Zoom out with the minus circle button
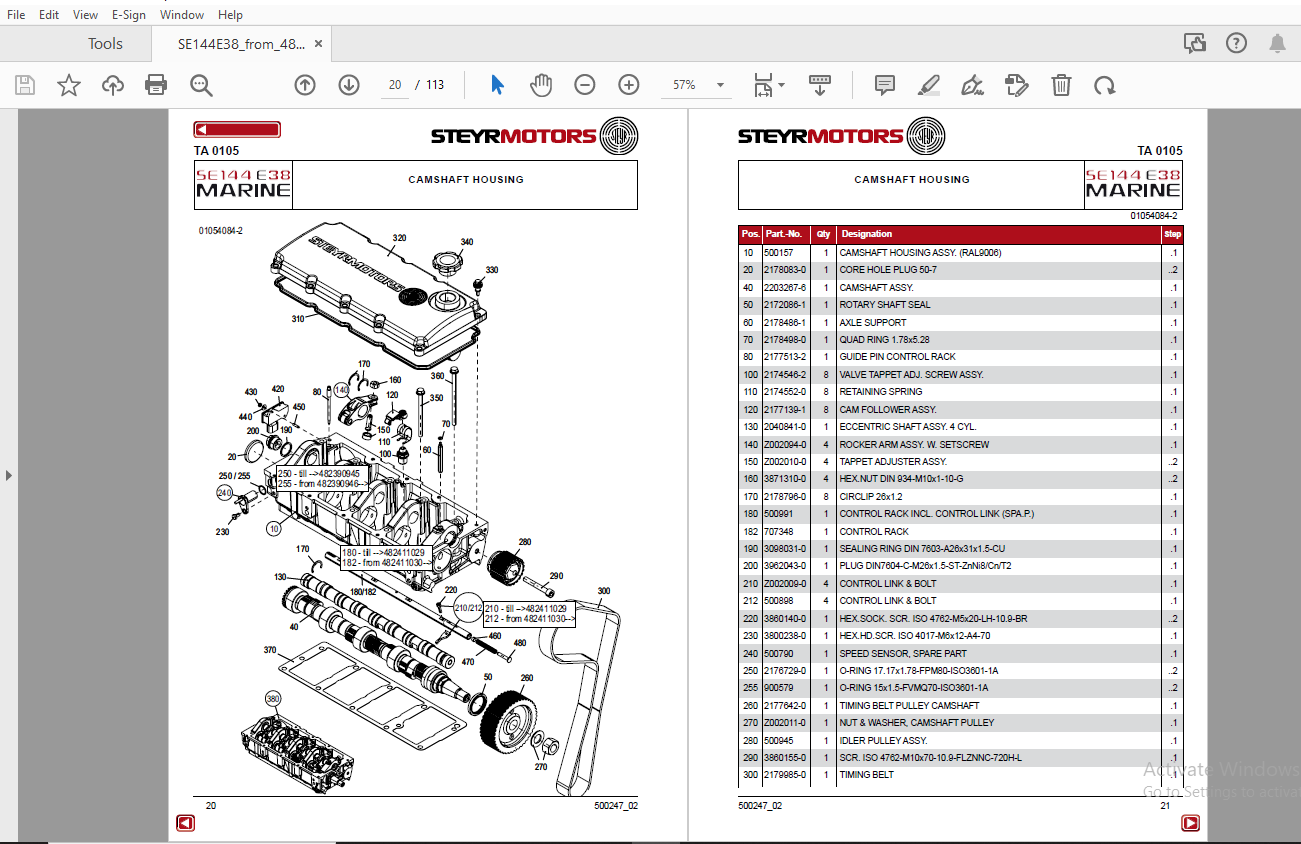The image size is (1301, 844). tap(585, 85)
